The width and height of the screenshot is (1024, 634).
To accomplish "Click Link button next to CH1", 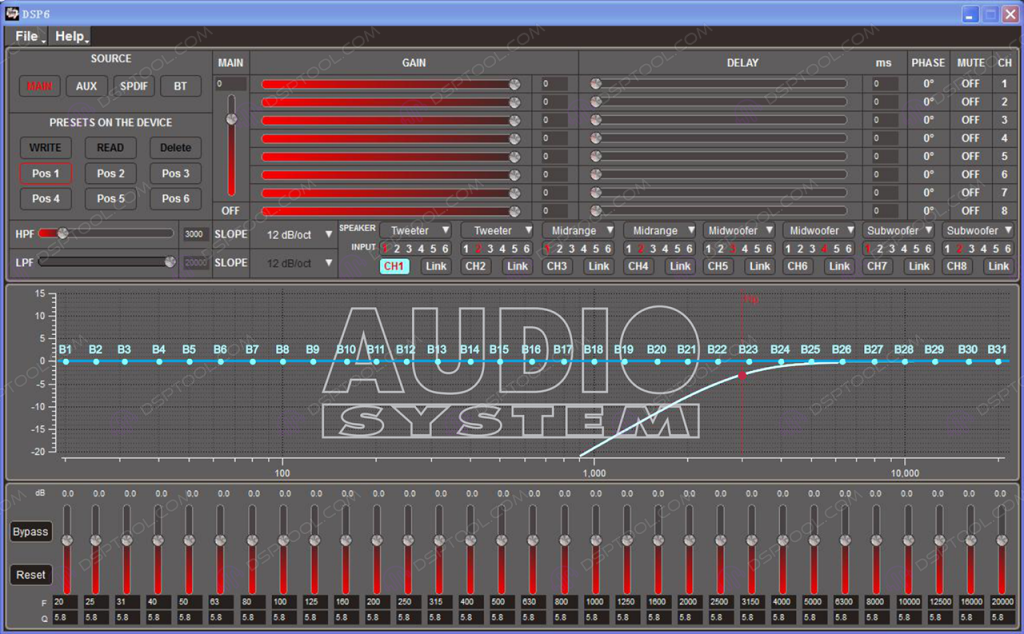I will tap(436, 266).
